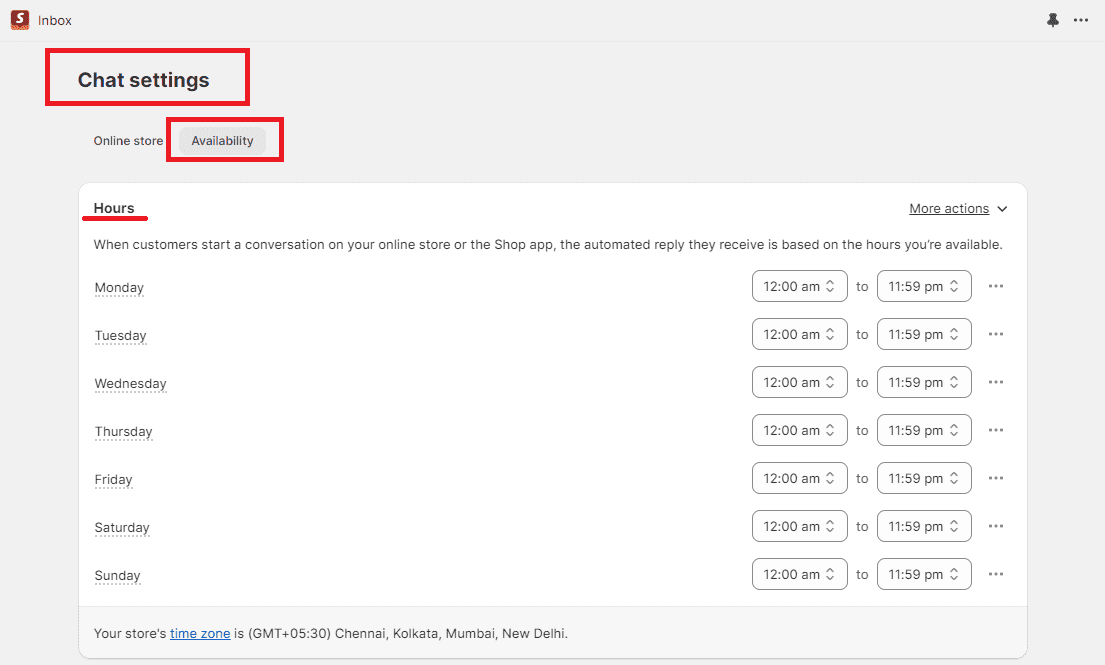This screenshot has height=665, width=1105.
Task: Open Monday's row options menu
Action: (995, 286)
